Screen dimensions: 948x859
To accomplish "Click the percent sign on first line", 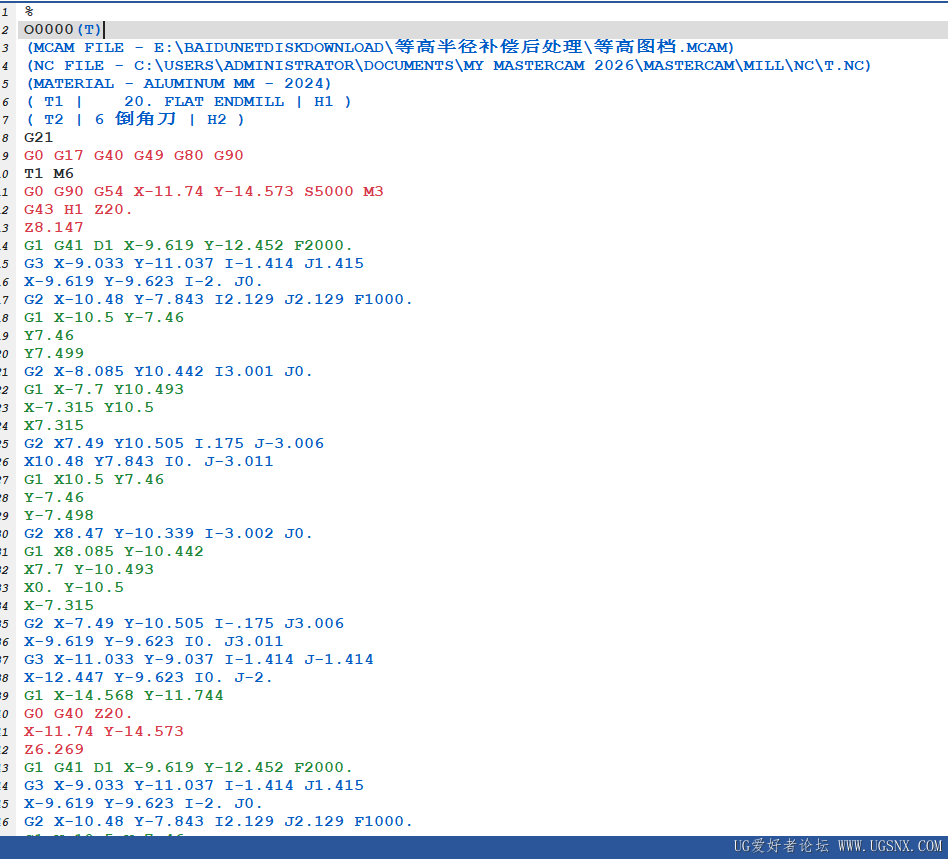I will [x=29, y=11].
